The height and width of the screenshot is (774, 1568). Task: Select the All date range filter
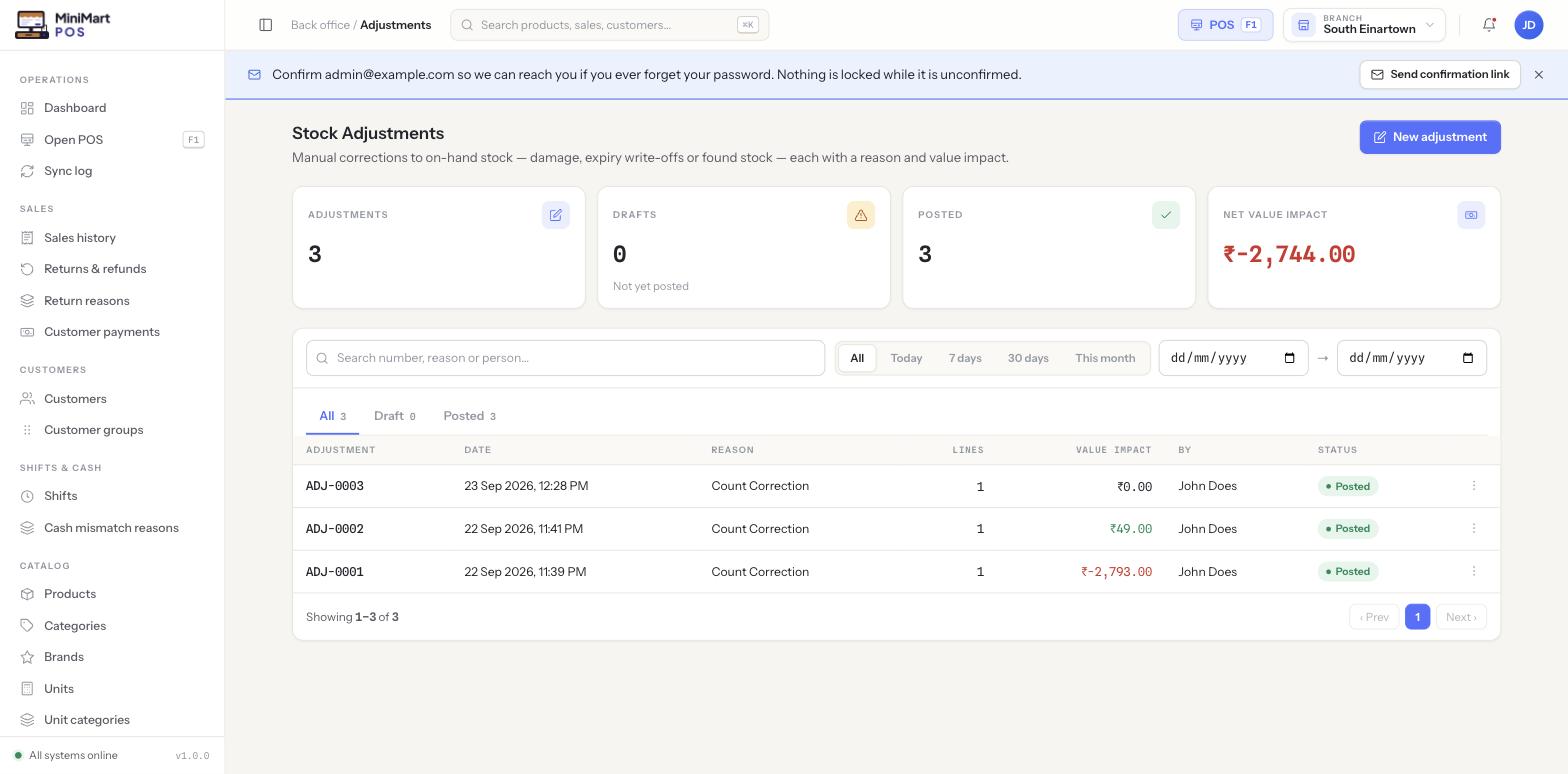857,358
